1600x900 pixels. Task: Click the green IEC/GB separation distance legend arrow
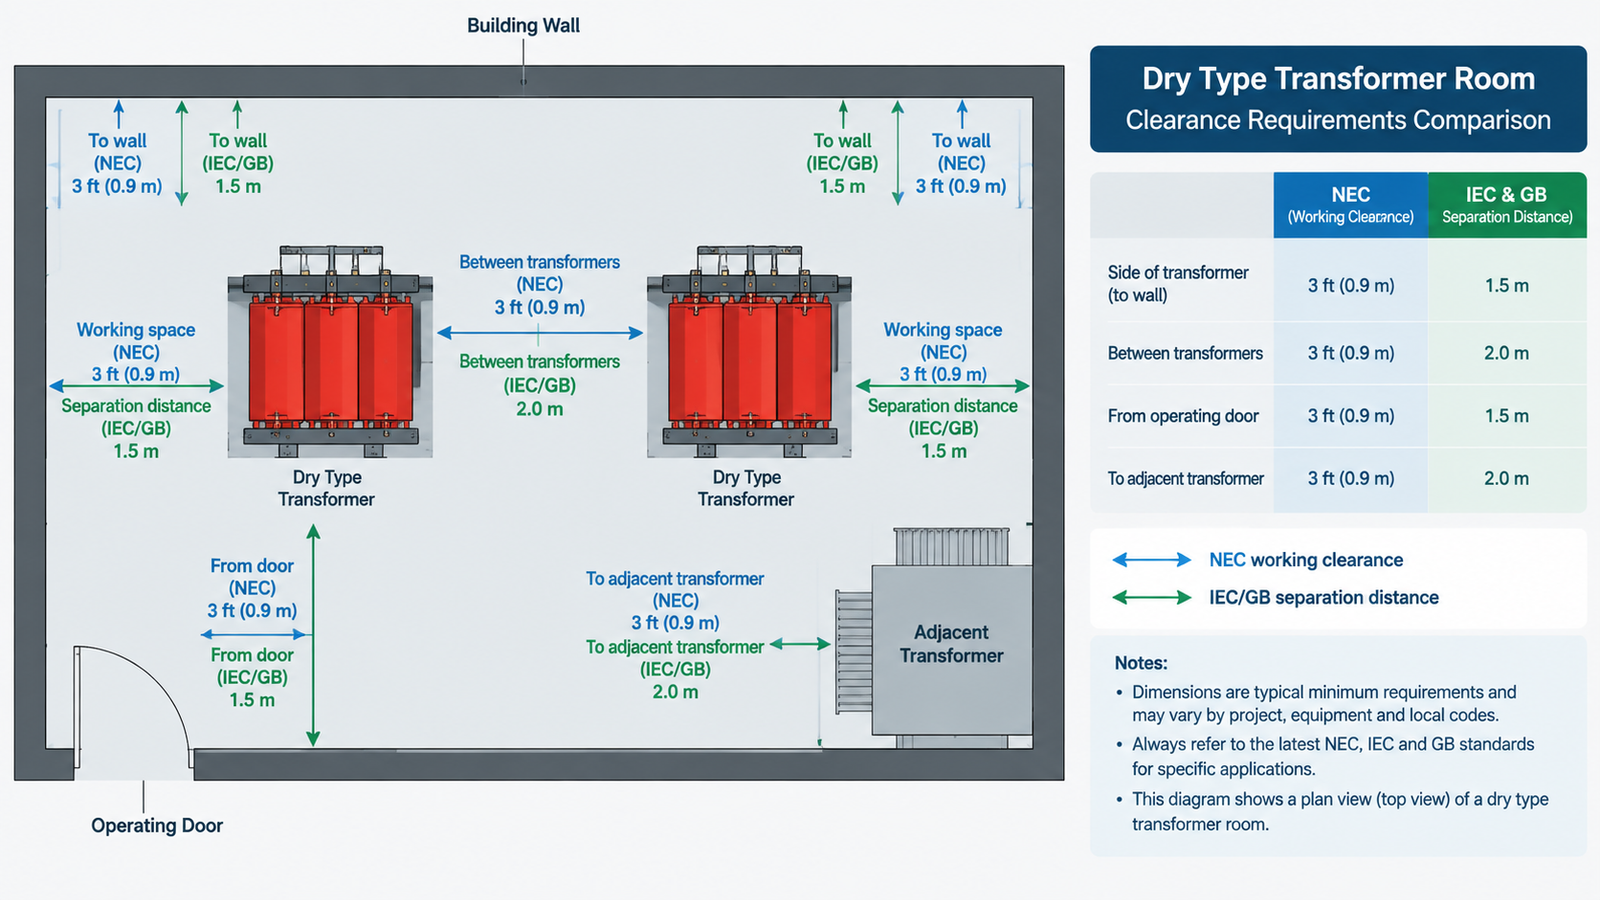[x=1152, y=597]
